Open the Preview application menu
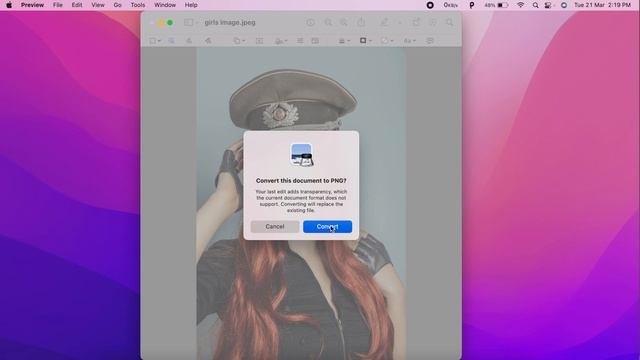Viewport: 640px width, 360px height. [32, 5]
